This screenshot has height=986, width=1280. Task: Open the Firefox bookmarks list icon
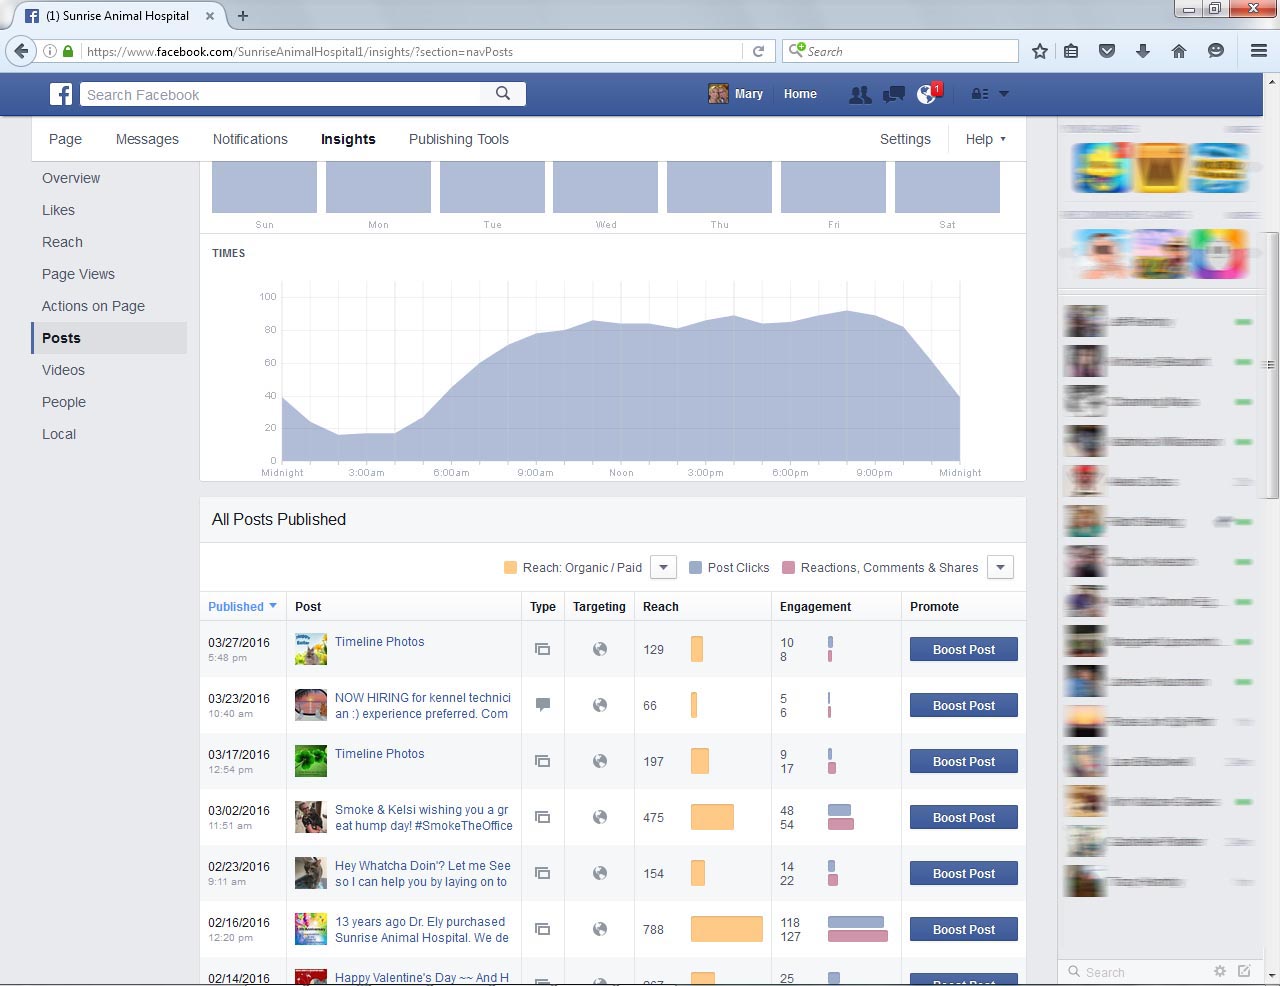(1071, 51)
